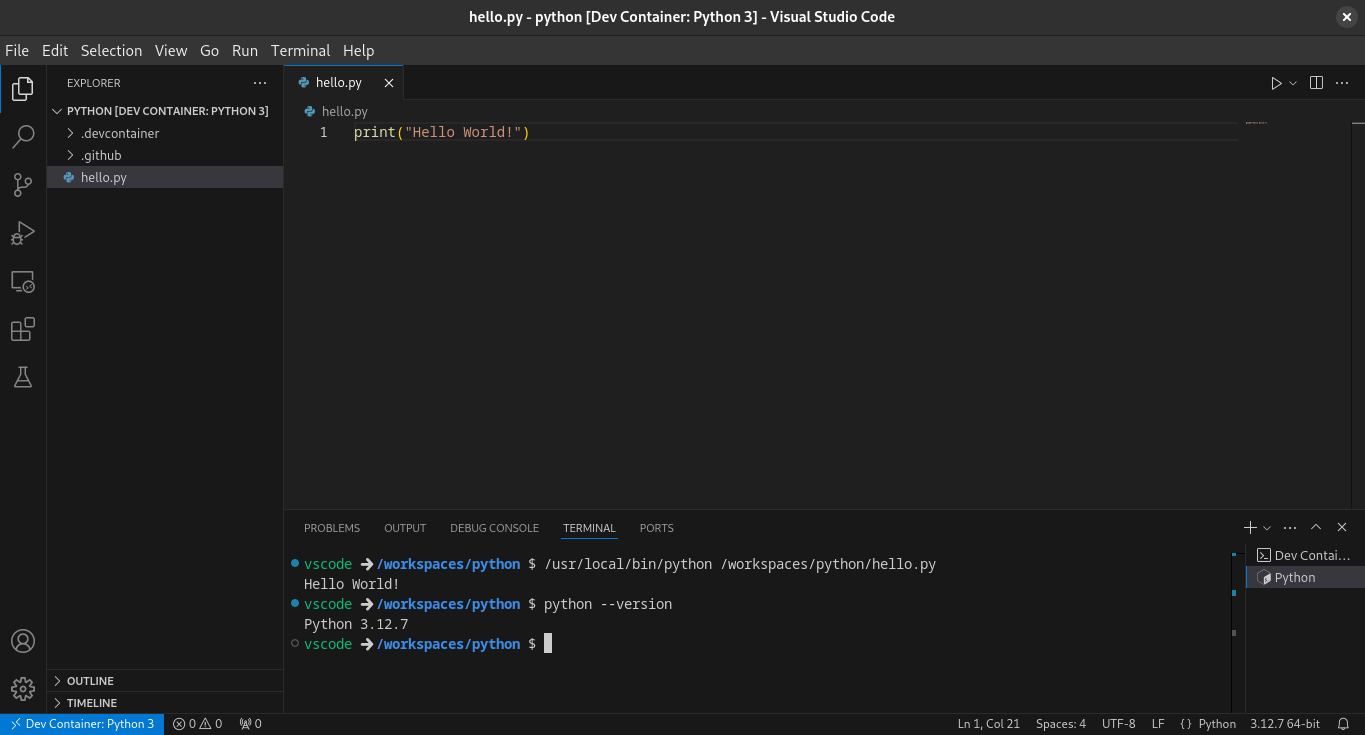Open the Testing flask view

pyautogui.click(x=23, y=377)
